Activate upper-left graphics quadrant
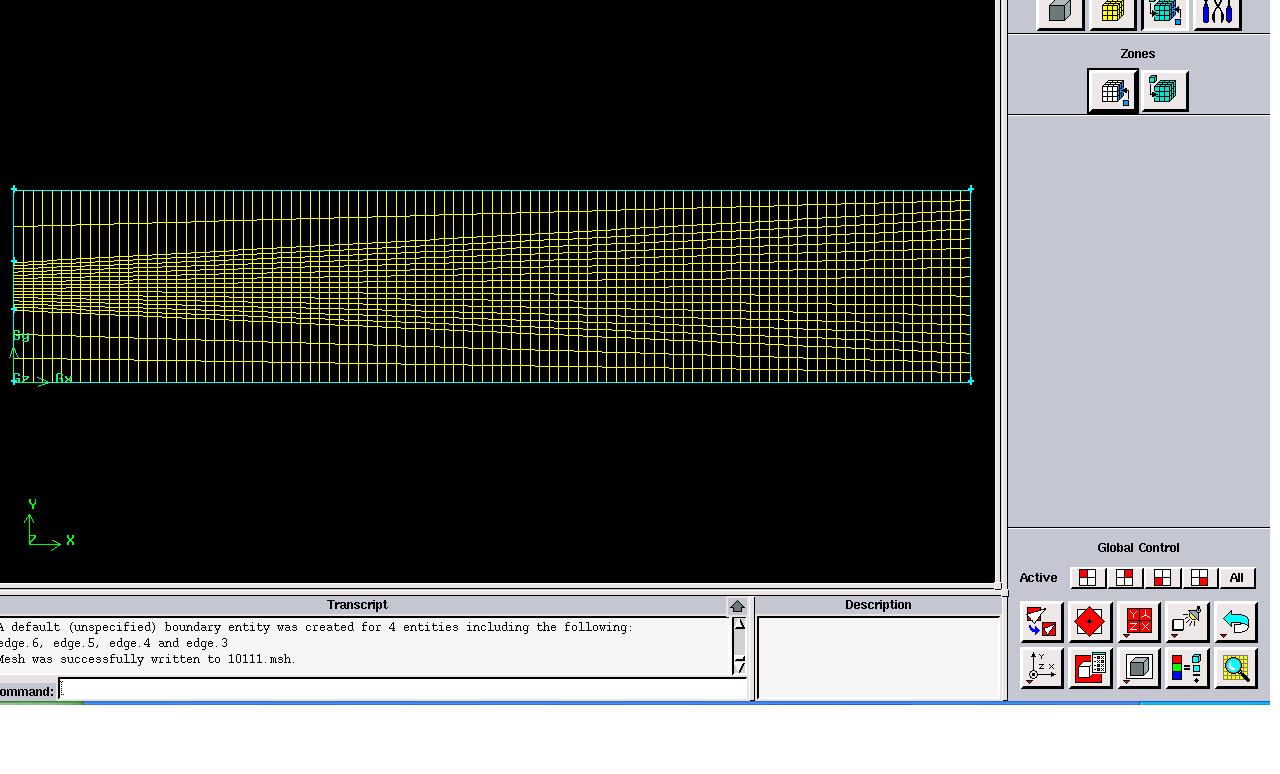1280x774 pixels. [x=1087, y=578]
